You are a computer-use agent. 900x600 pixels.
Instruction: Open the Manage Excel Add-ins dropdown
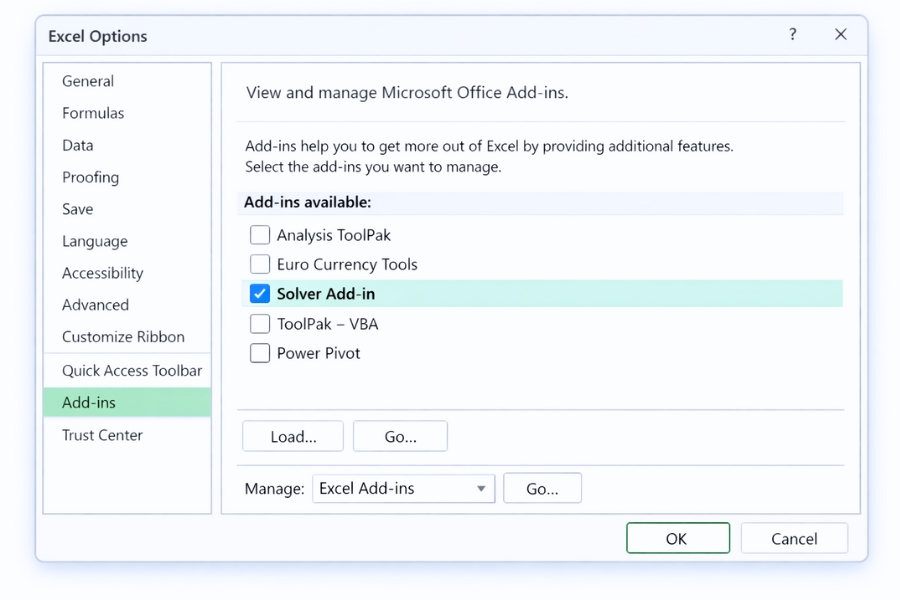pos(403,488)
